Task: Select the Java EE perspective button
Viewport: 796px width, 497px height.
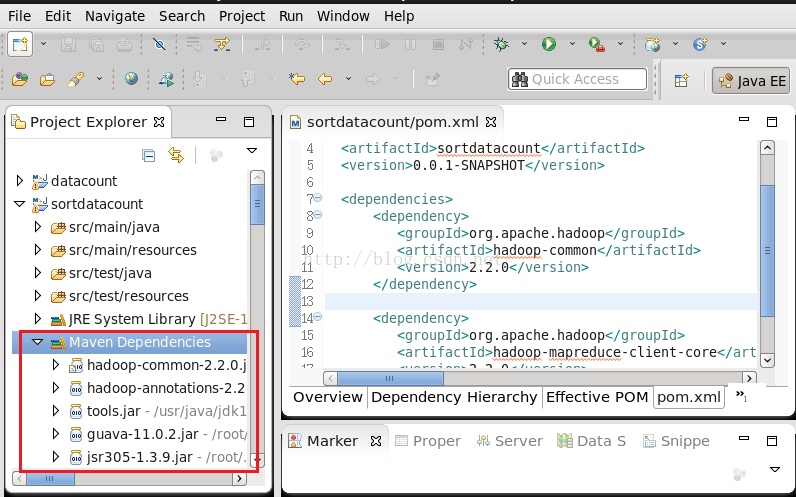Action: [x=751, y=81]
